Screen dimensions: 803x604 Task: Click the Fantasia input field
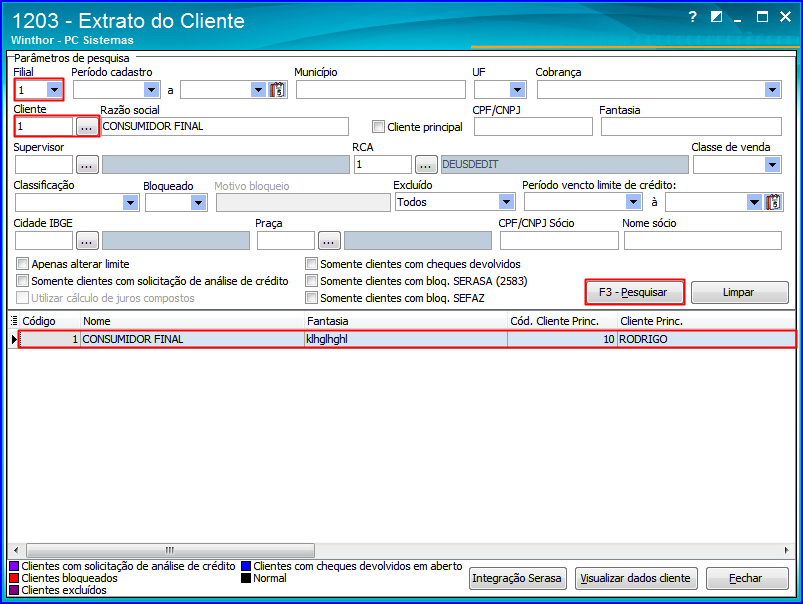[691, 127]
